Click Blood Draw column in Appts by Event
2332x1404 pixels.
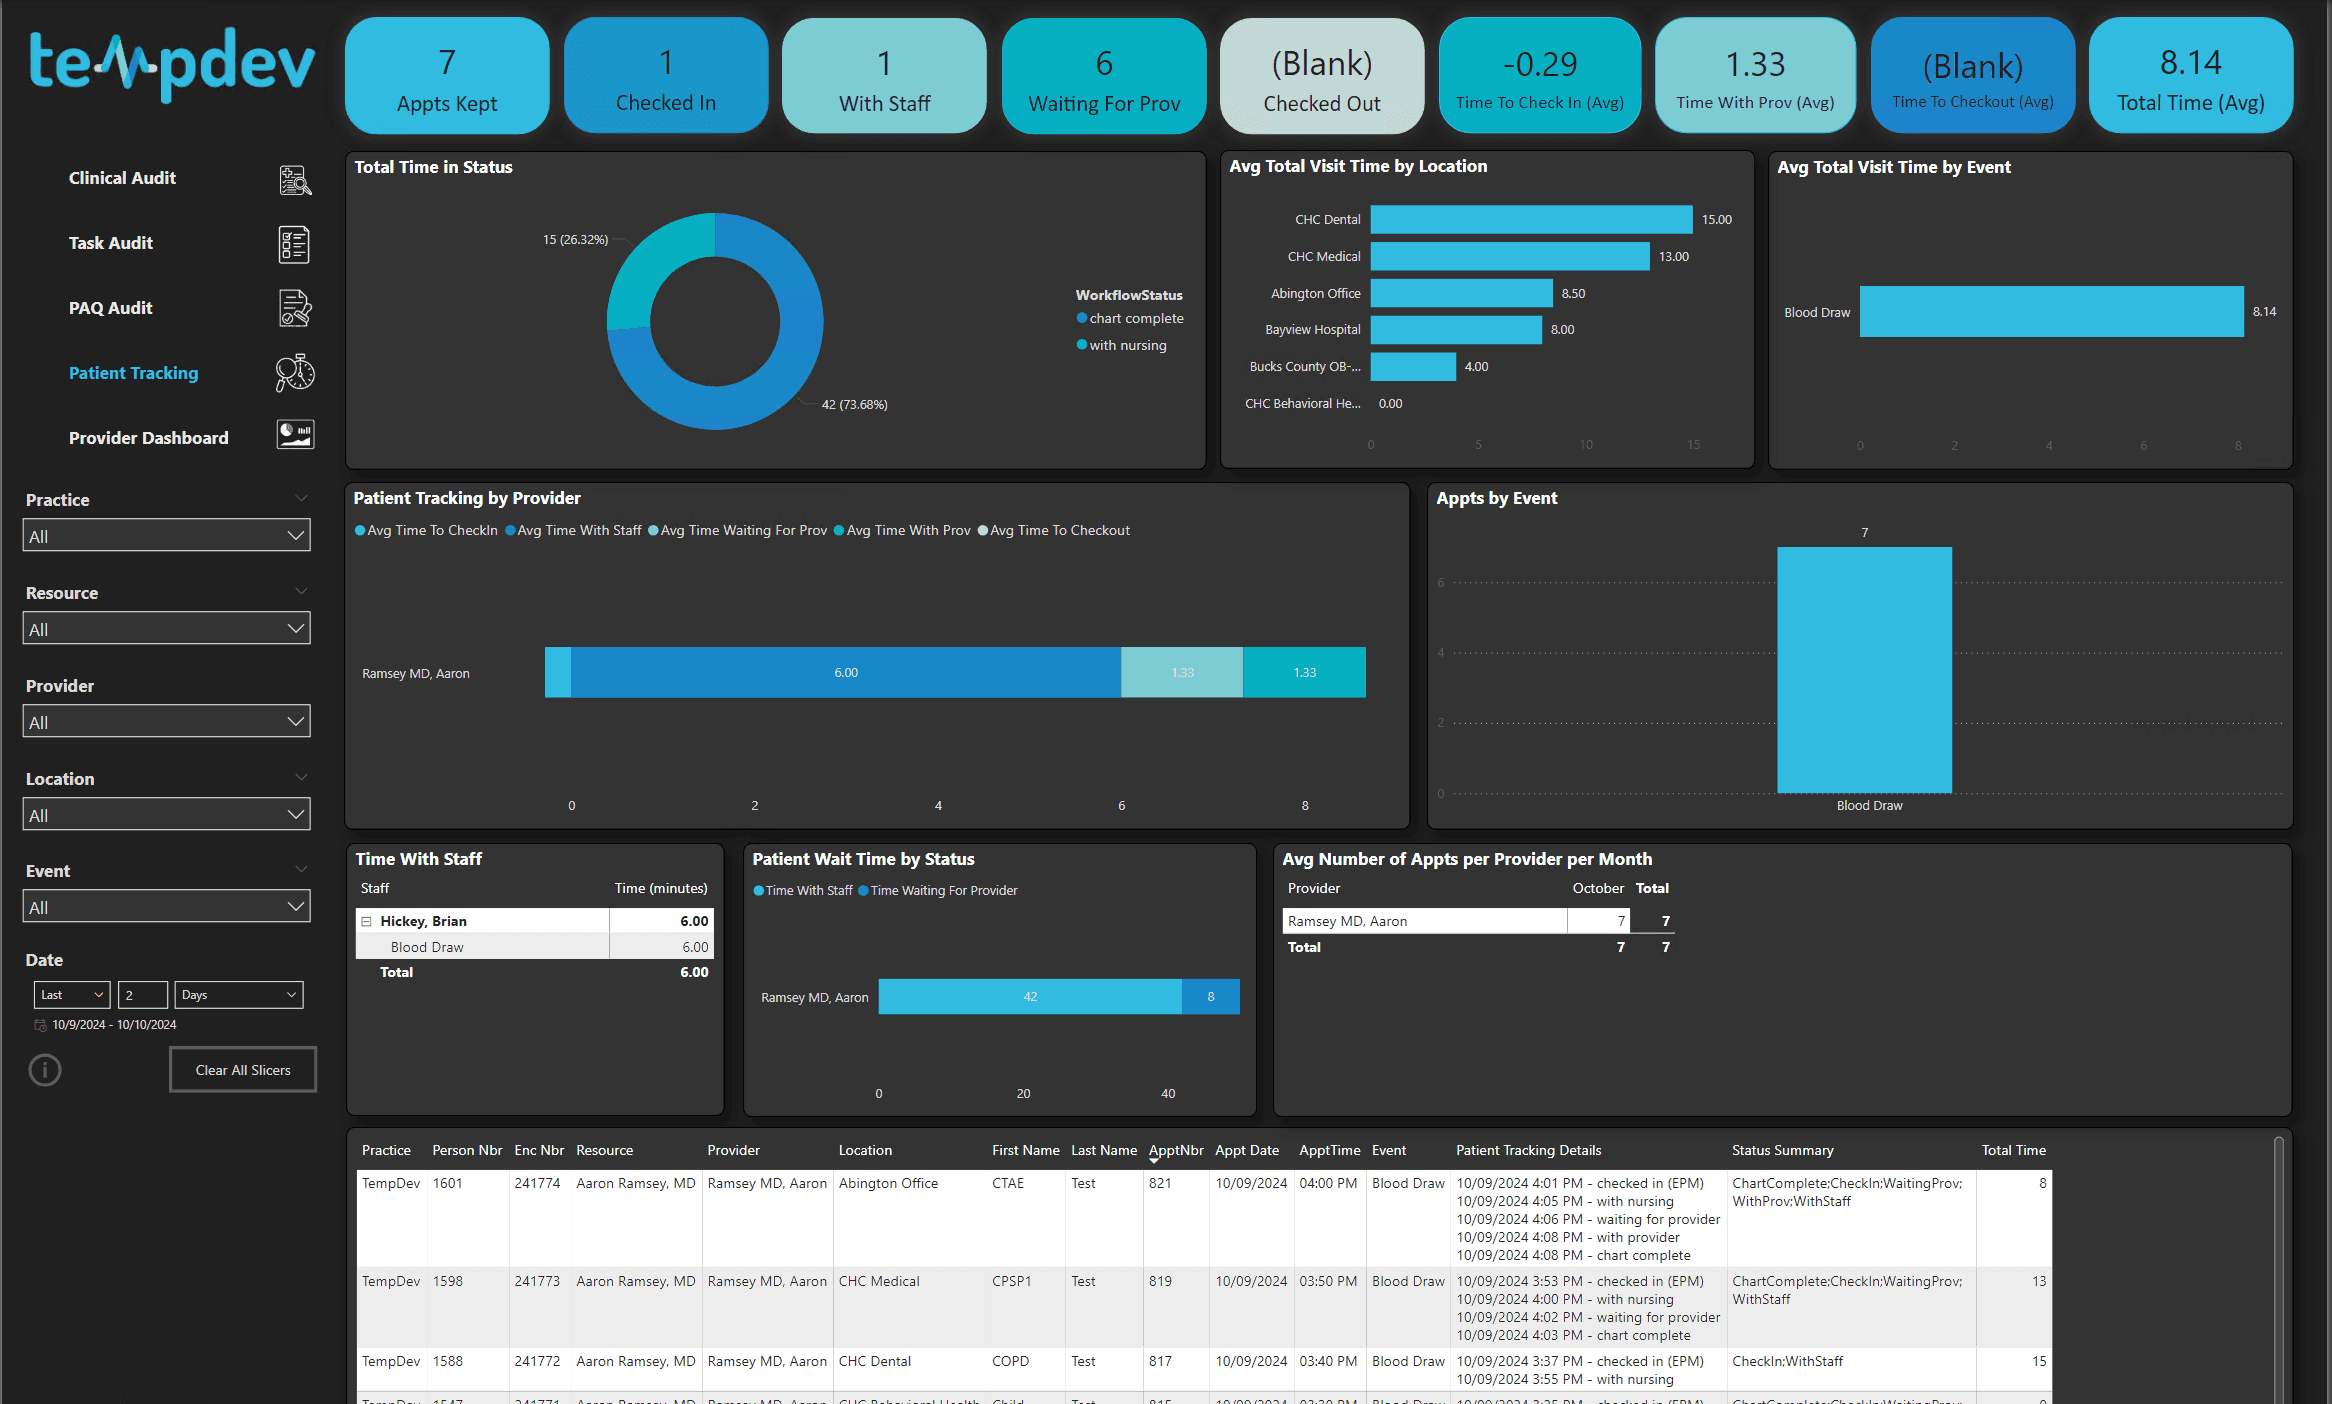[1864, 670]
